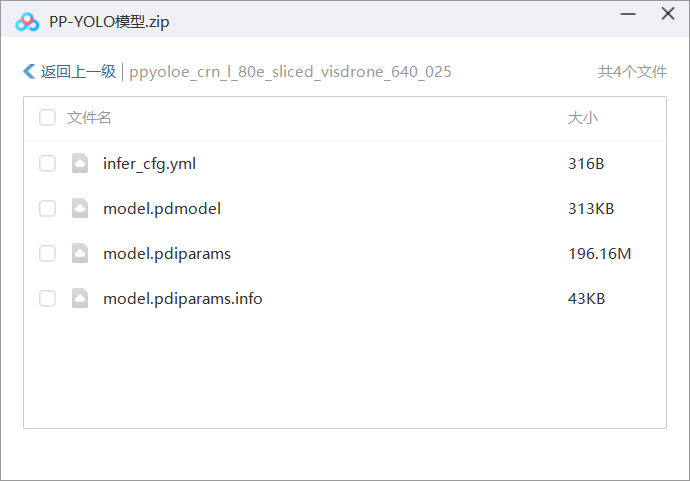Select the infer_cfg.yml file name
This screenshot has height=481, width=690.
click(149, 164)
